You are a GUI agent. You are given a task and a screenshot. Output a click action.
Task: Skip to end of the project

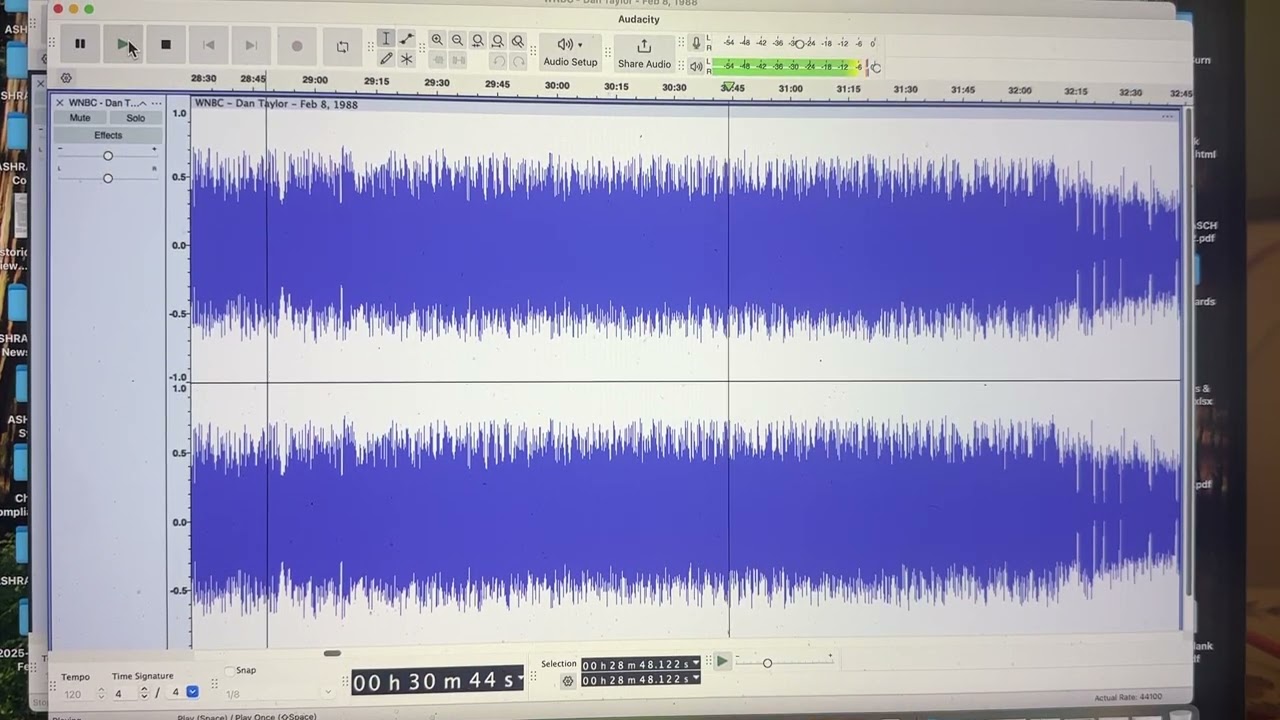pyautogui.click(x=252, y=44)
